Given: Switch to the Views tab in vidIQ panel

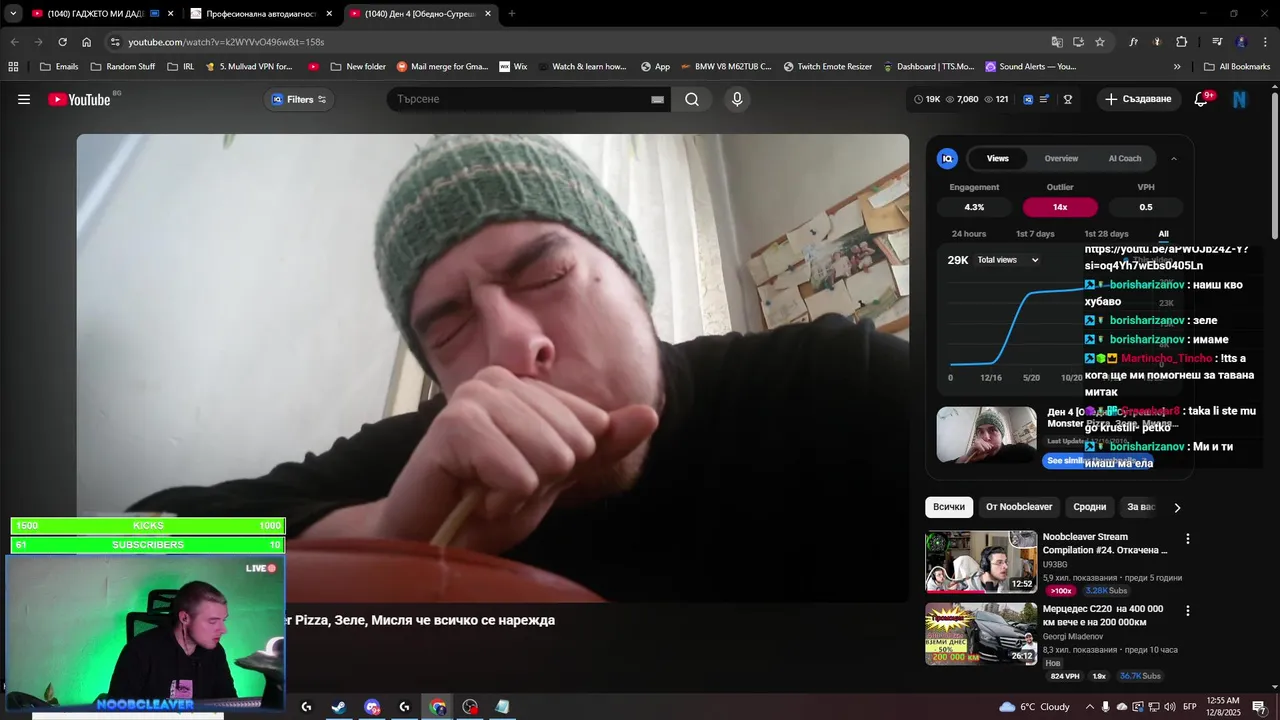Looking at the screenshot, I should pyautogui.click(x=998, y=158).
